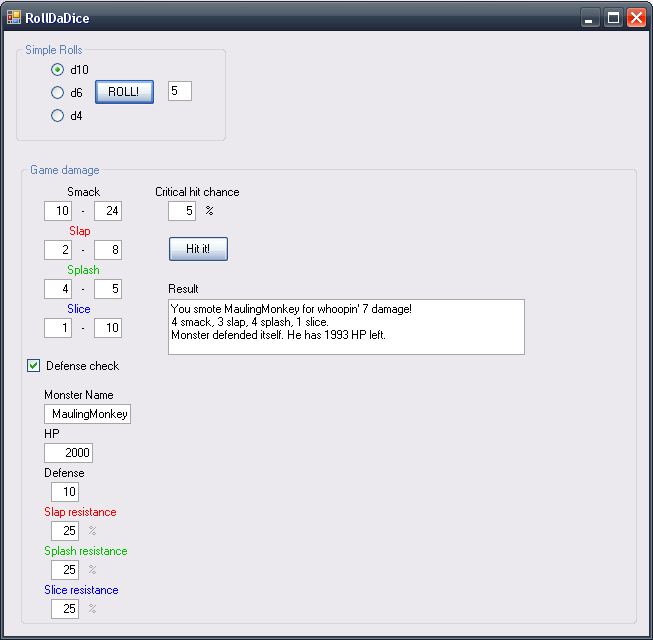This screenshot has height=640, width=653.
Task: Click inside the Result text box
Action: (346, 327)
